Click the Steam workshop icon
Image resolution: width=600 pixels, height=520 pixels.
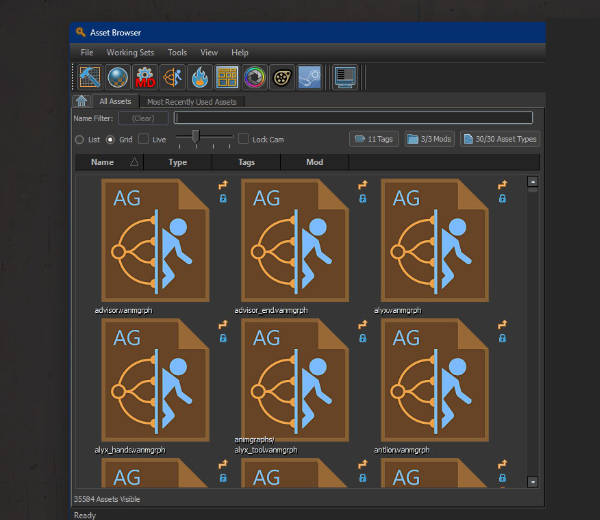click(309, 77)
